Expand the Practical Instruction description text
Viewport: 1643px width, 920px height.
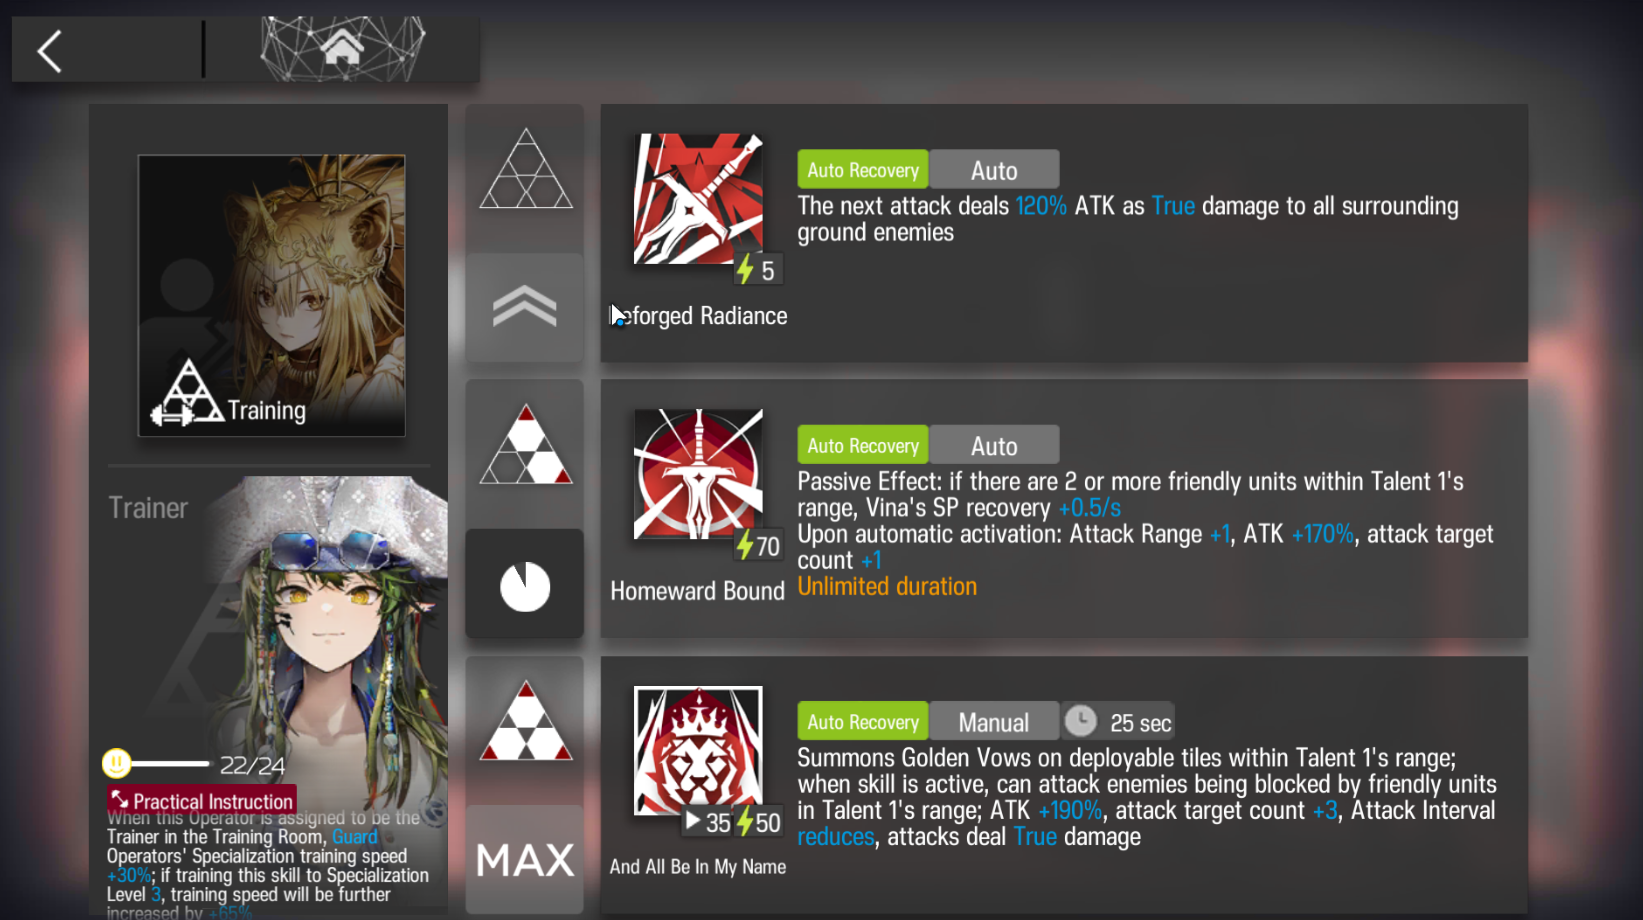270,864
